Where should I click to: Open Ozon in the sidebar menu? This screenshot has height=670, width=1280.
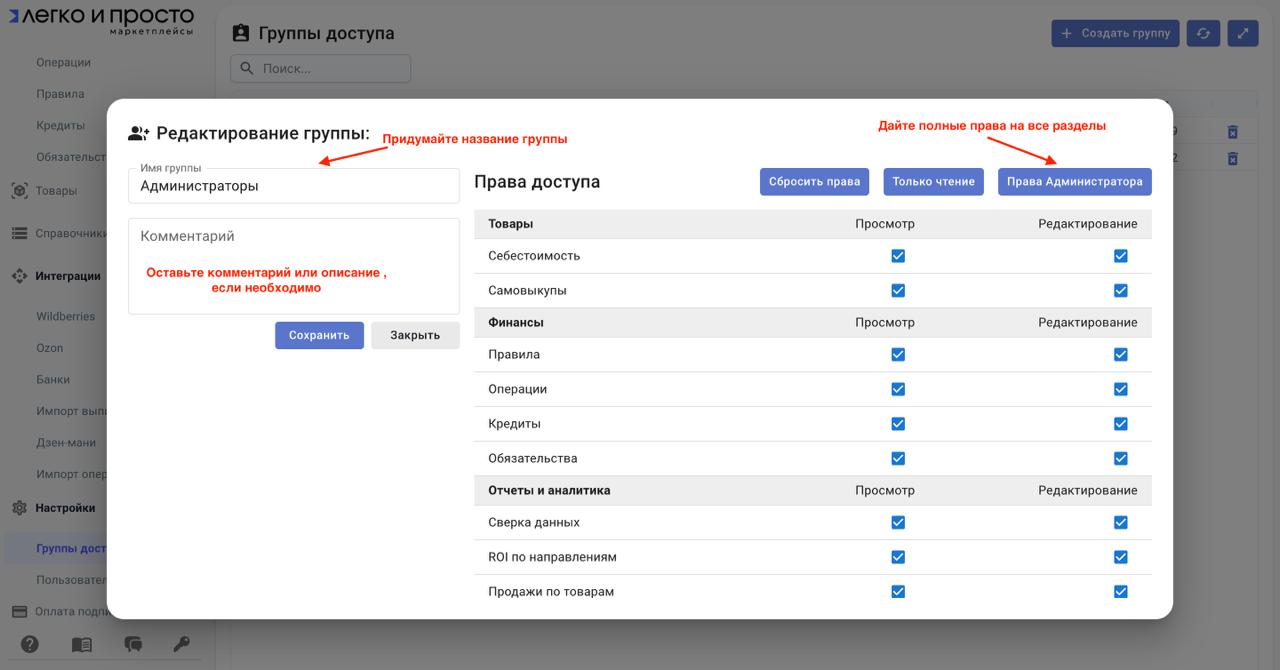(50, 348)
